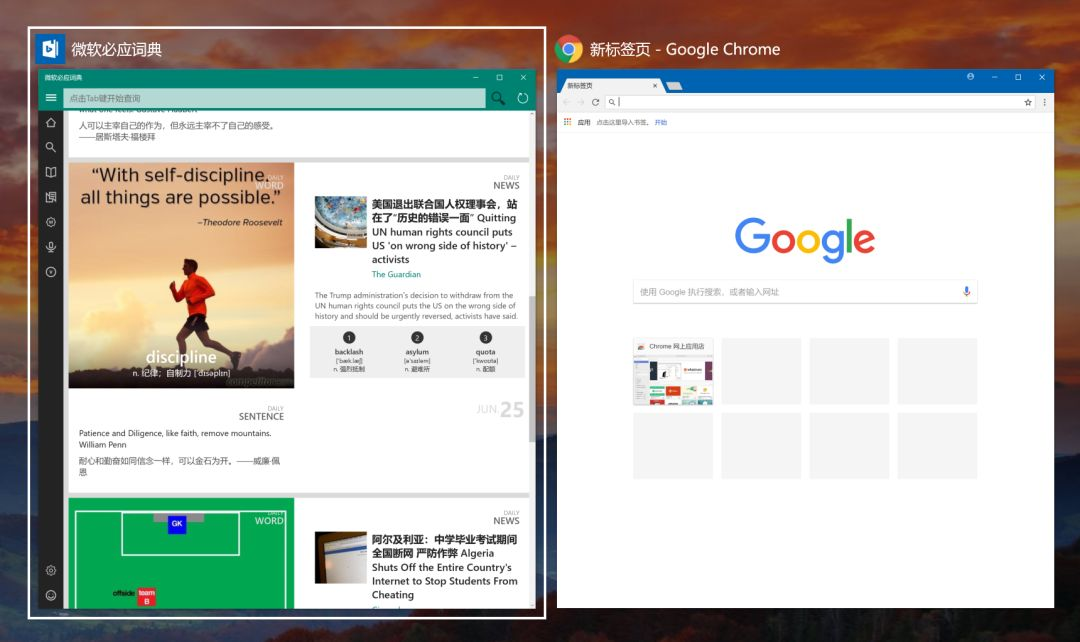Focus the Google search box

pyautogui.click(x=804, y=291)
